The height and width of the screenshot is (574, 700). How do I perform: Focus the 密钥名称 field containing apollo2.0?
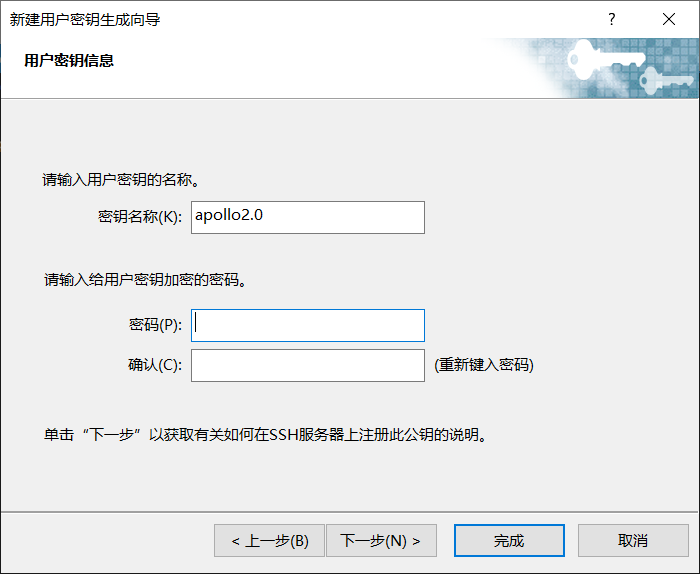[x=308, y=217]
